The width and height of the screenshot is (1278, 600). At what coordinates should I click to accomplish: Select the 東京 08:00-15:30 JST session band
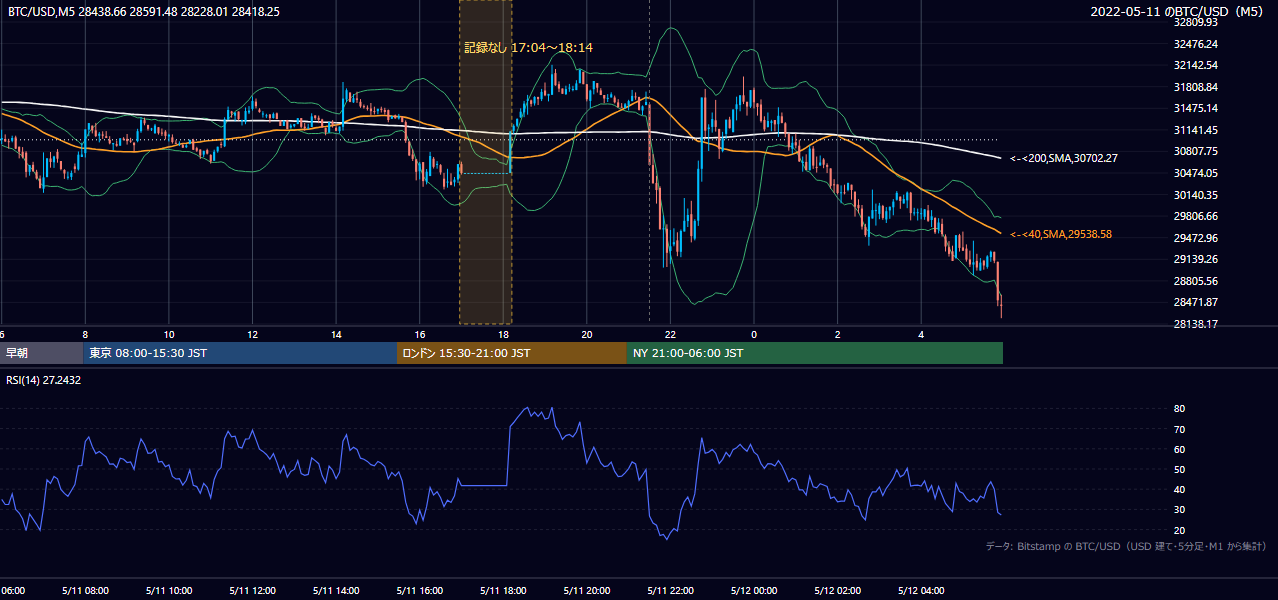(x=240, y=353)
